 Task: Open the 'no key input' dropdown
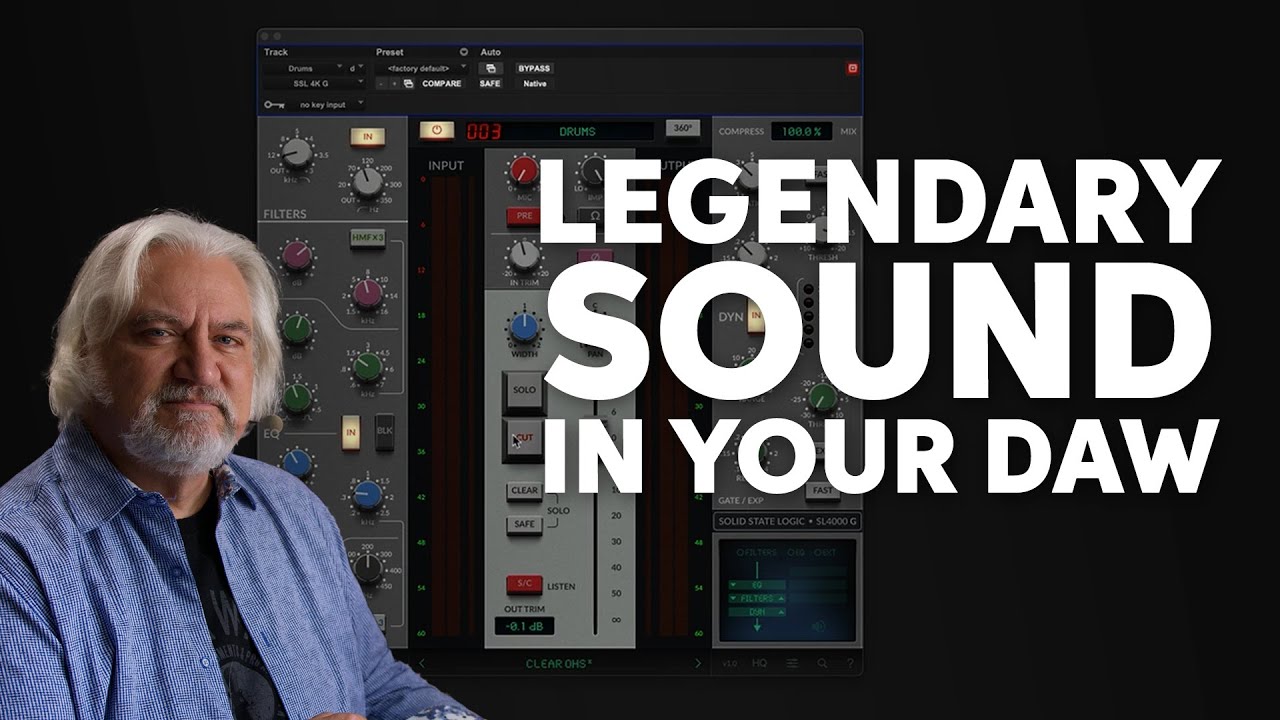326,104
